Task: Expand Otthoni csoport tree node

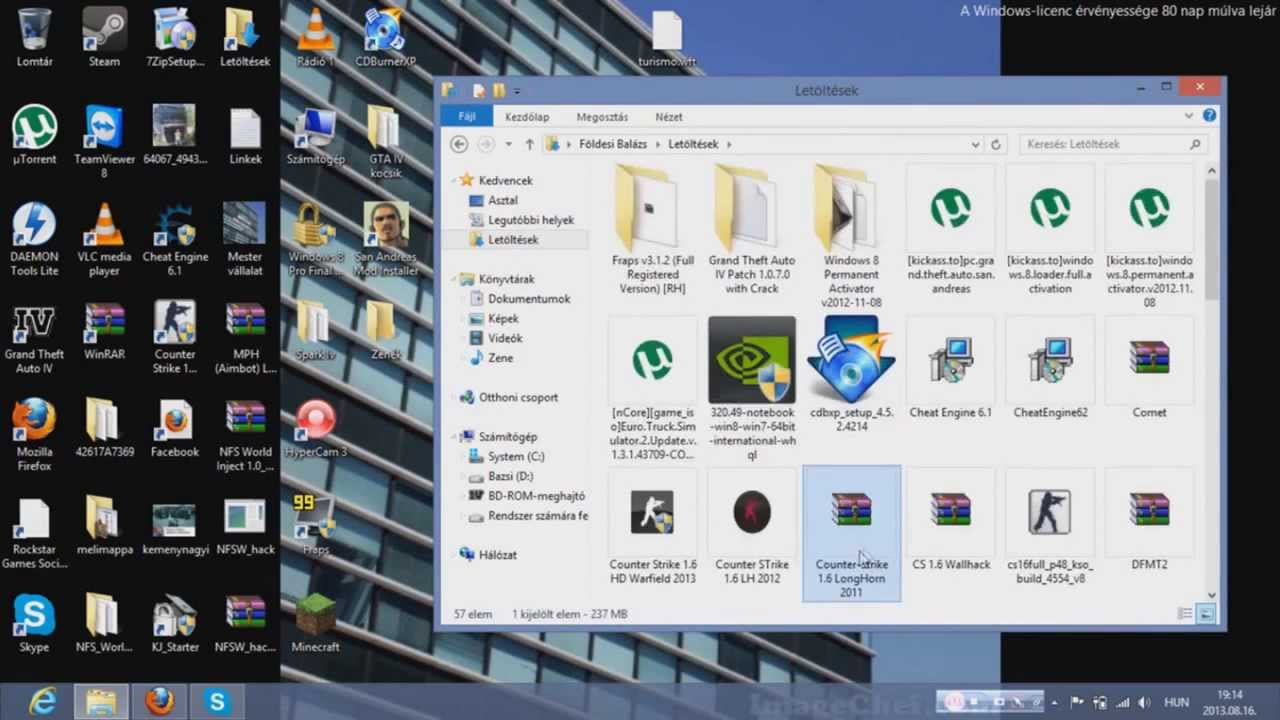Action: 454,398
